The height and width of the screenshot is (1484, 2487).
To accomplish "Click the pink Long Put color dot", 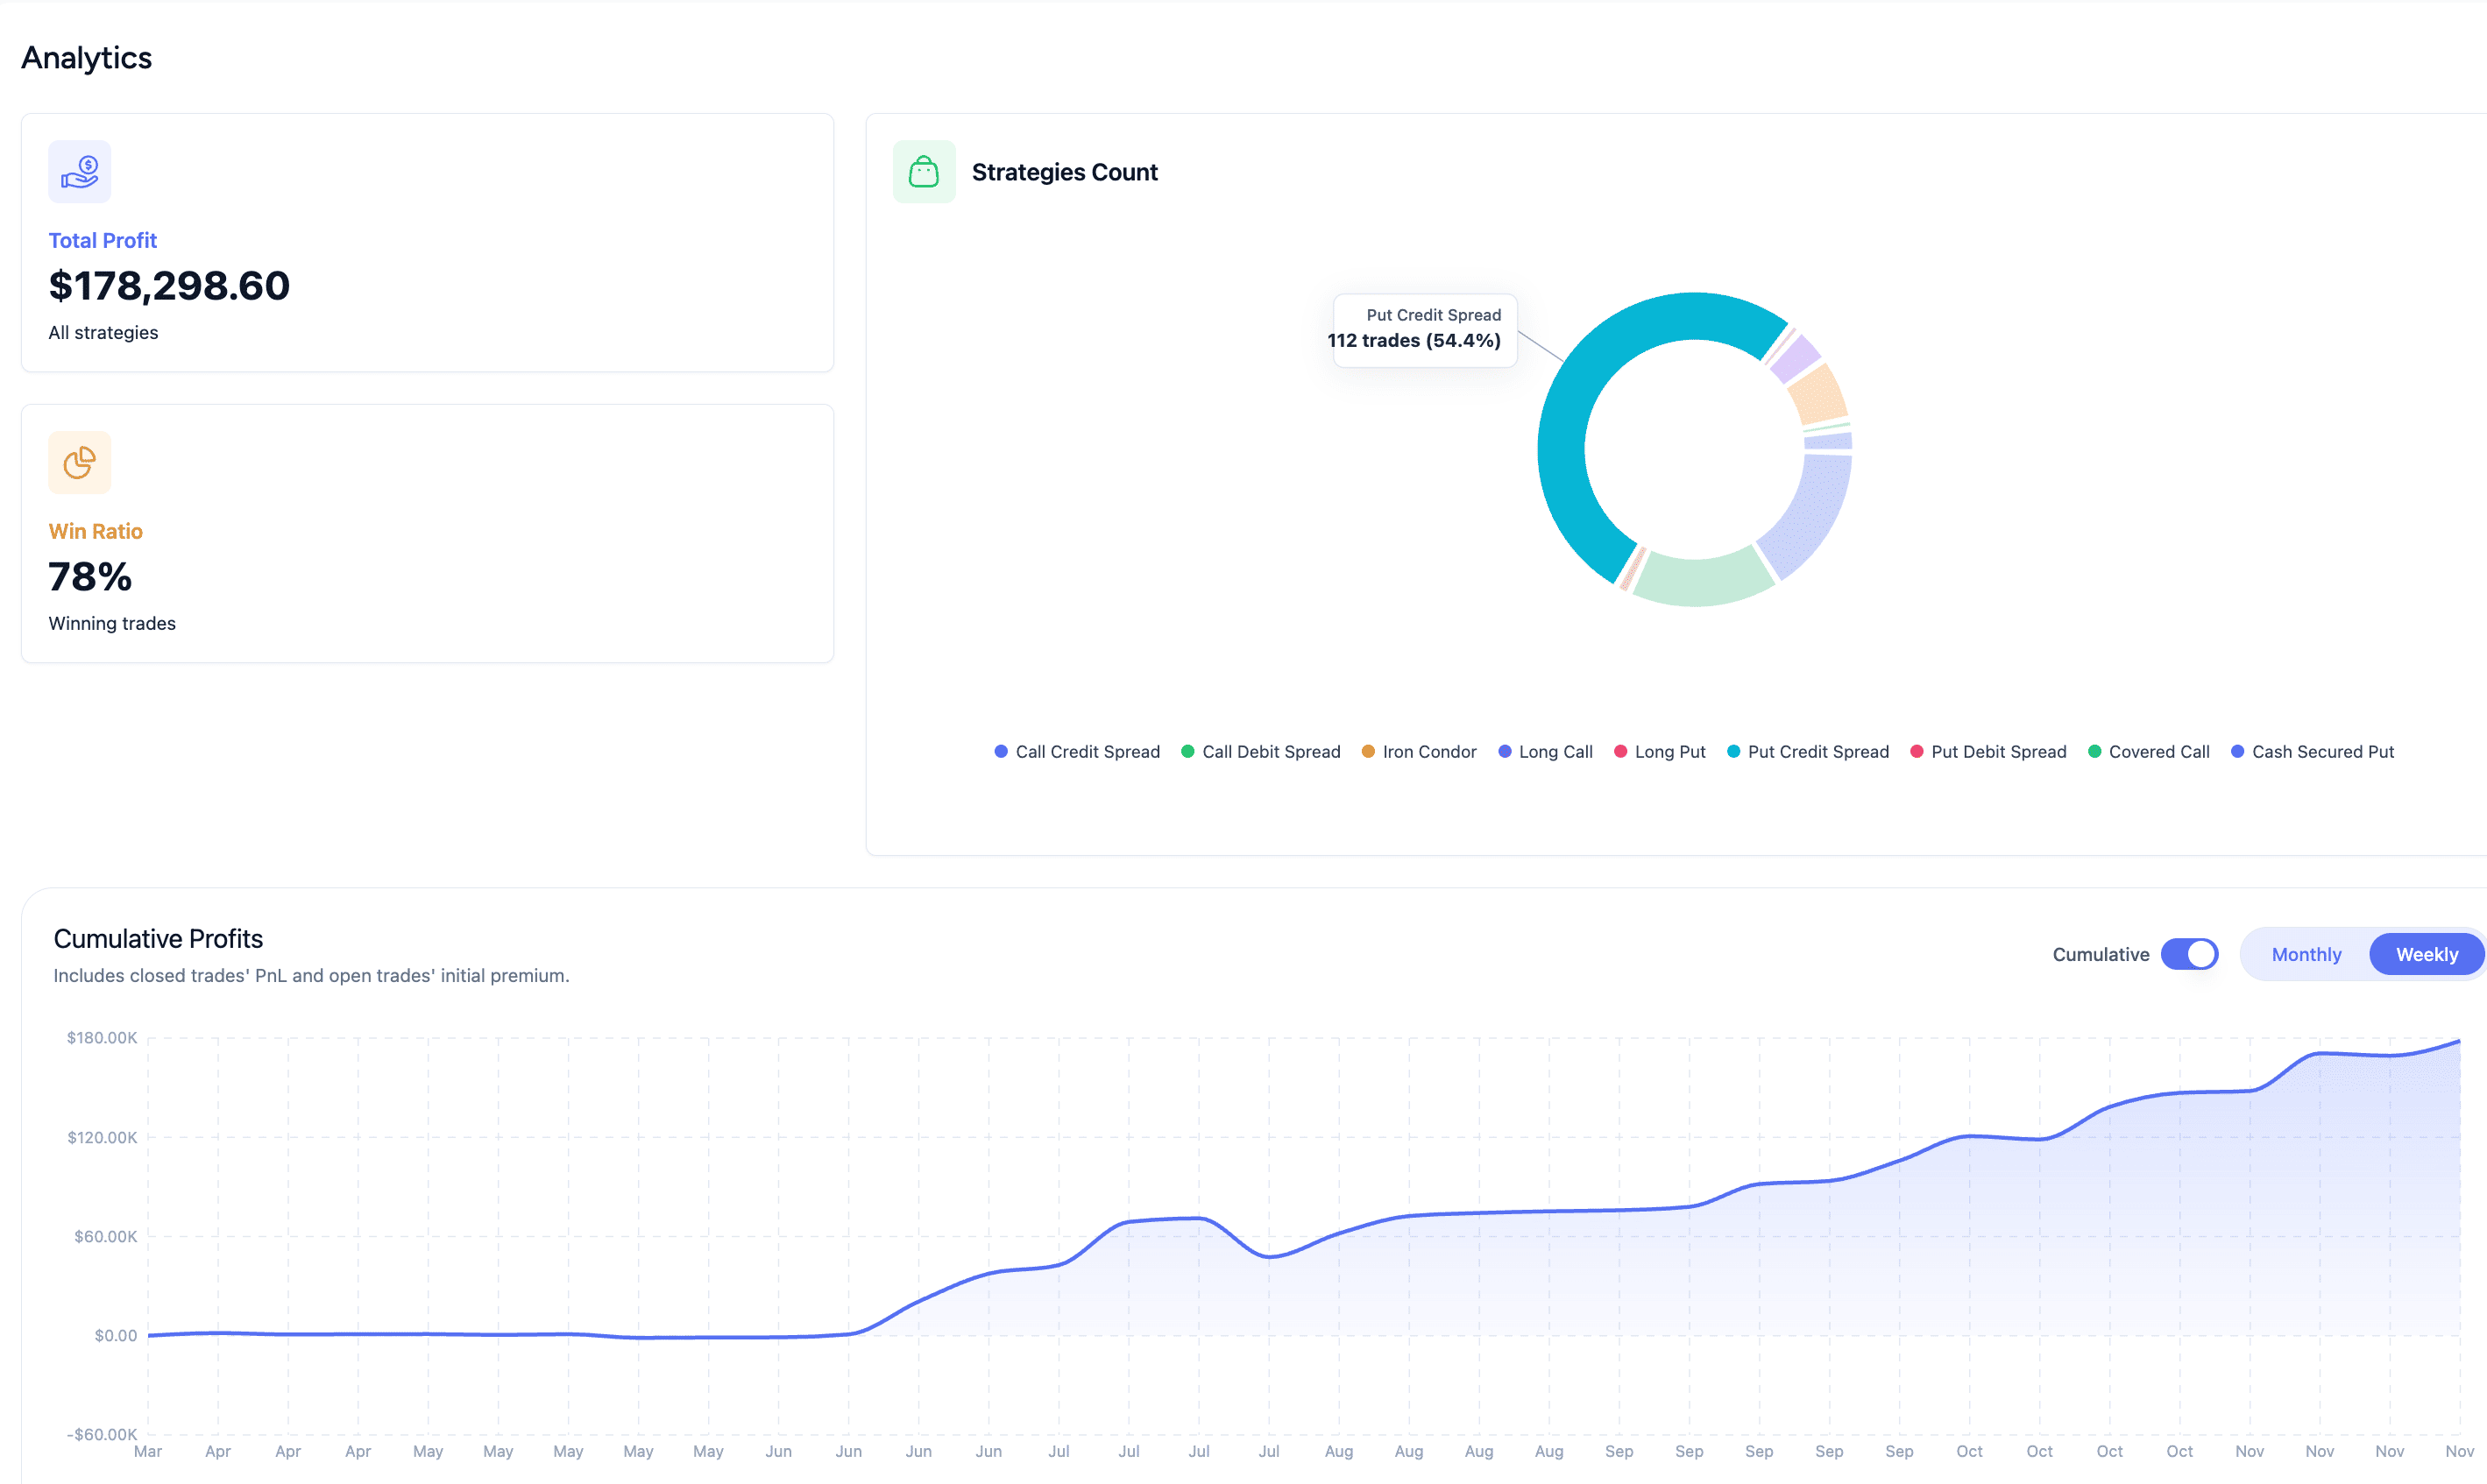I will click(1620, 751).
